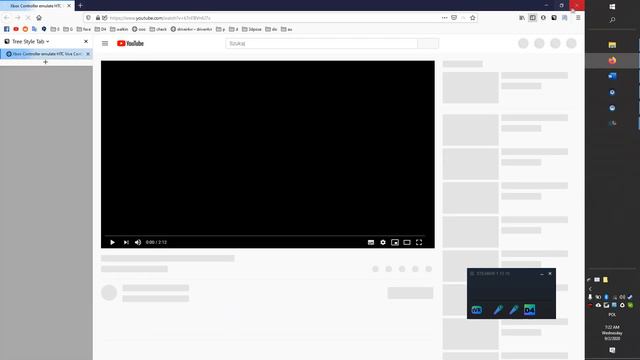Open the '3dpose' bookmarks folder
This screenshot has height=360, width=640.
pos(251,29)
